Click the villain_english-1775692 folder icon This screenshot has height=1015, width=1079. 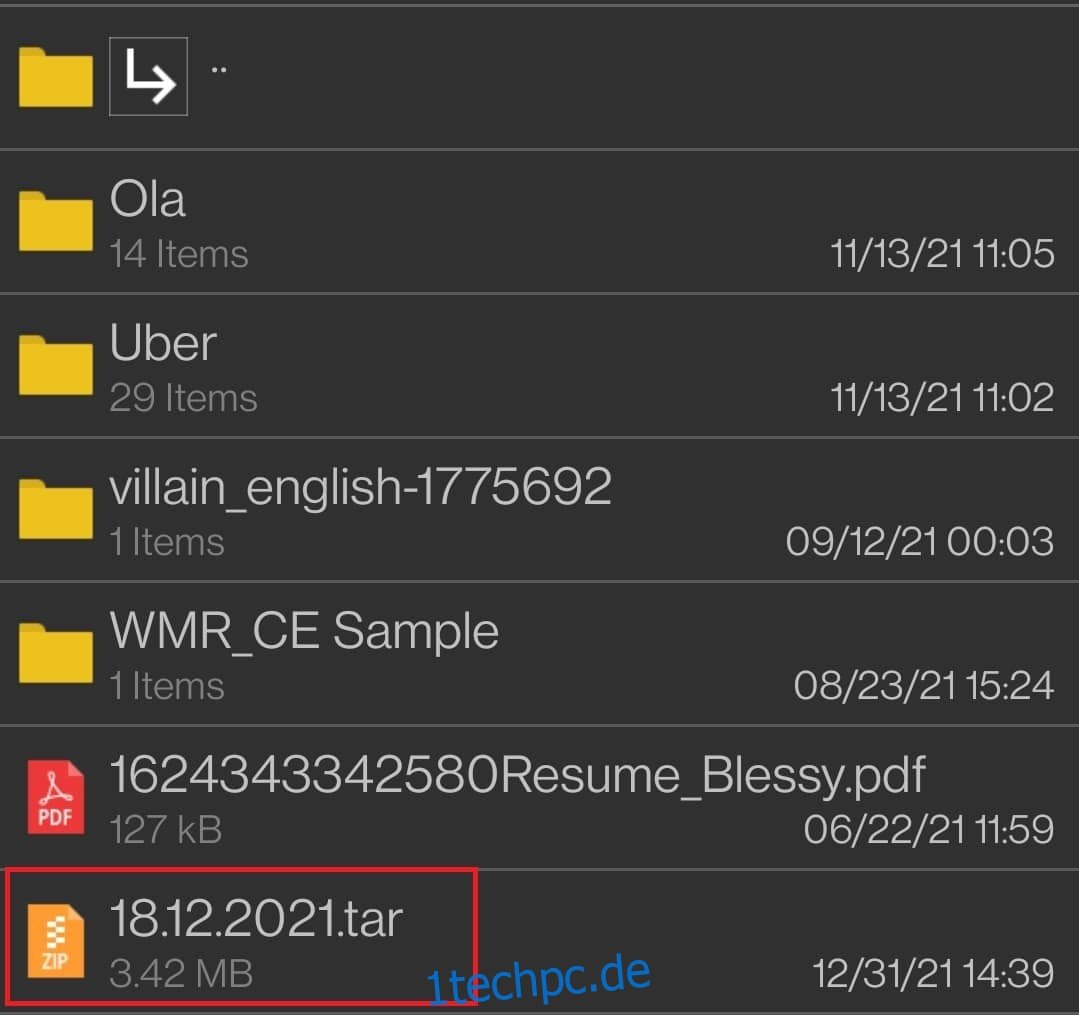56,509
